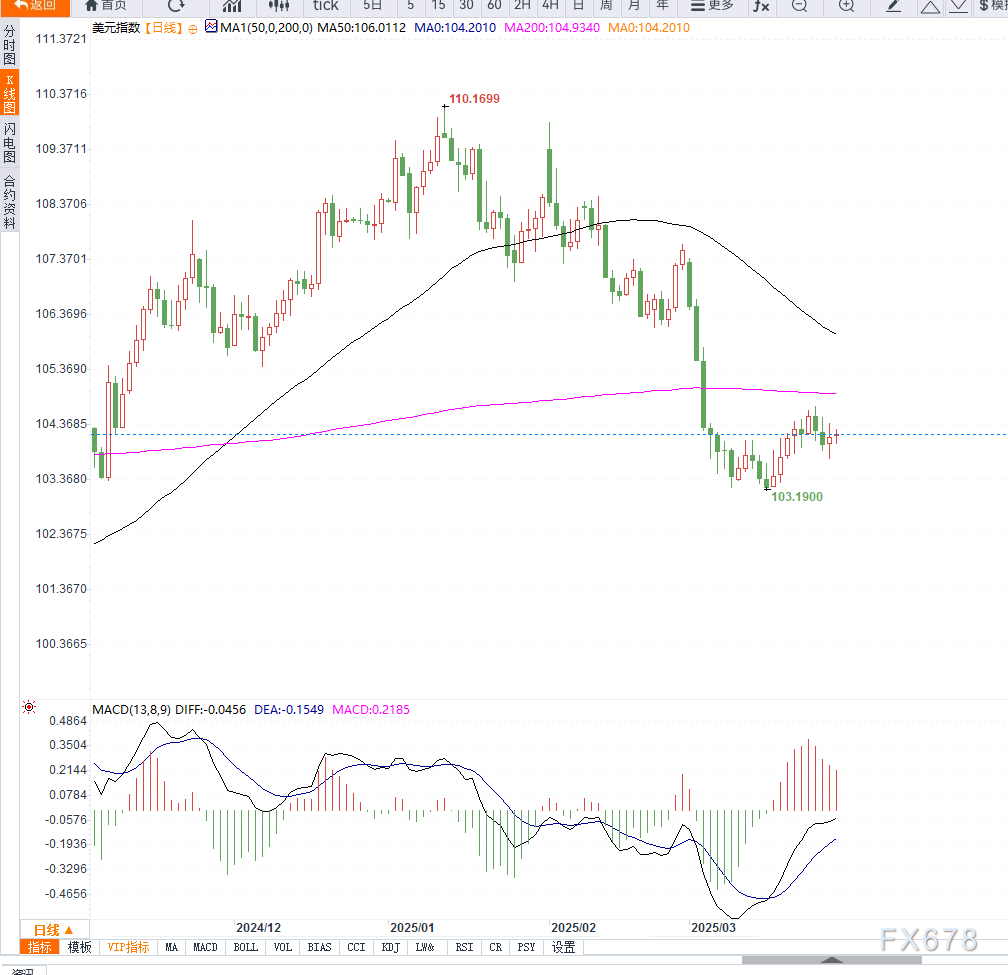Click the refresh icon in the top toolbar

(175, 6)
